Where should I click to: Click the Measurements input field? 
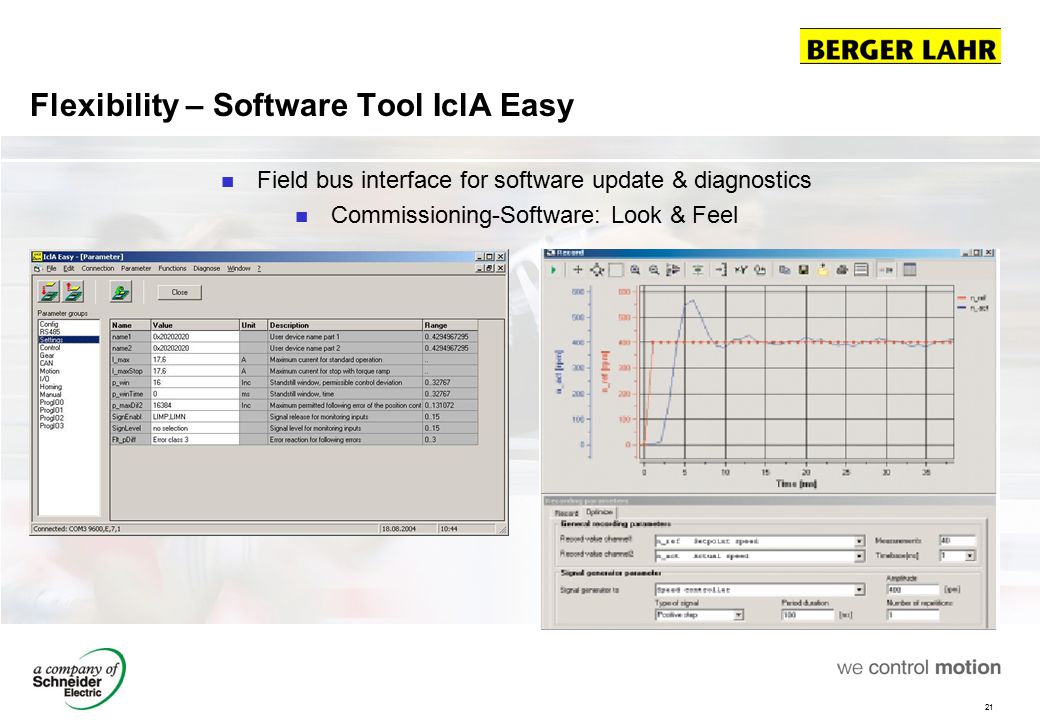(957, 541)
